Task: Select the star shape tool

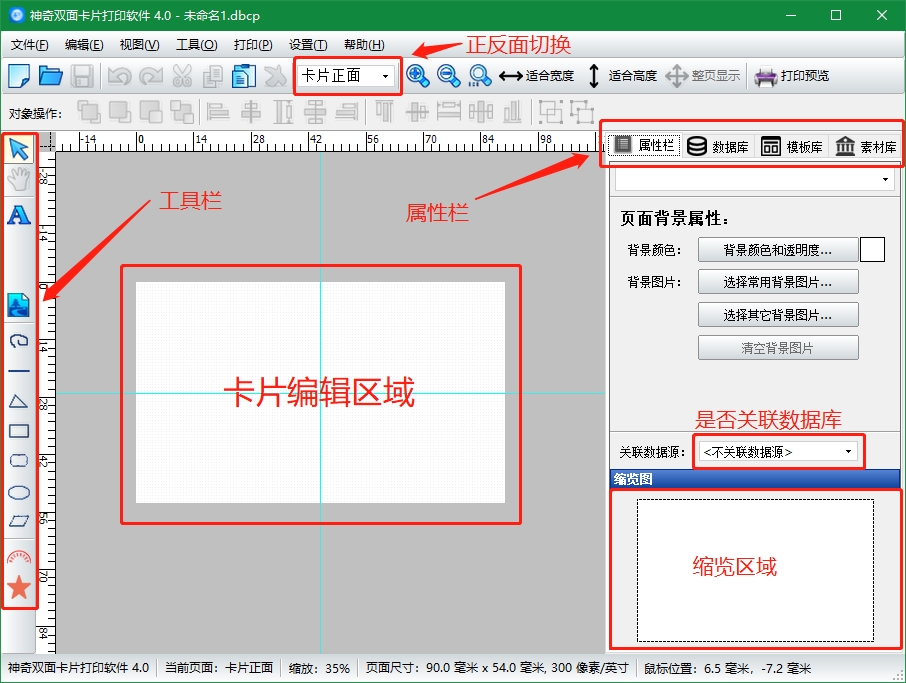Action: 19,588
